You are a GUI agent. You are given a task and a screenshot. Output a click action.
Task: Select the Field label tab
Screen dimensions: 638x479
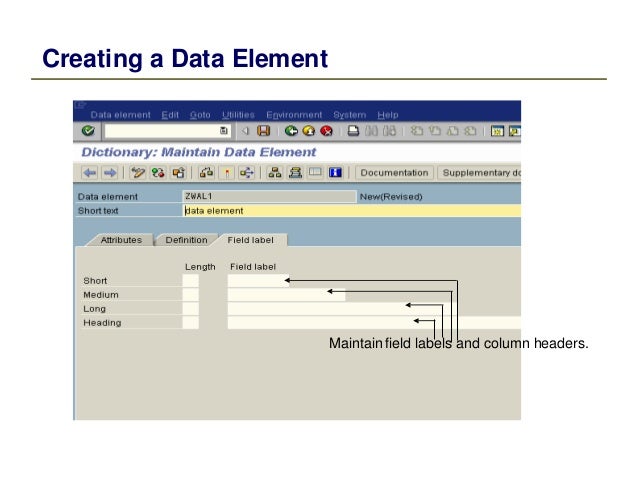coord(250,240)
